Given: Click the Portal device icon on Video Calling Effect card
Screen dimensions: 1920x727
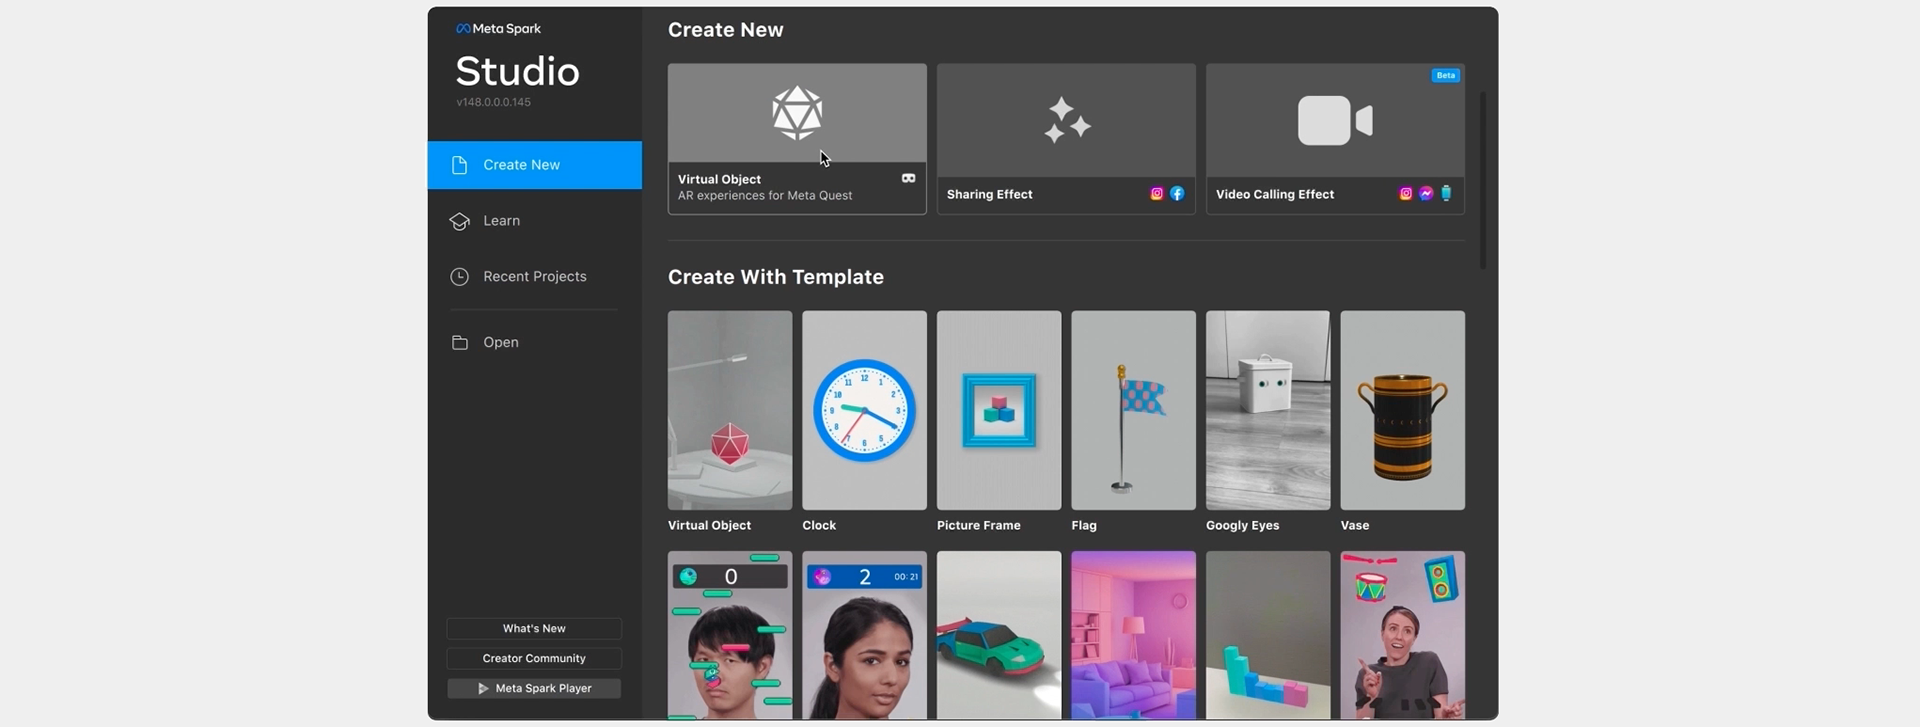Looking at the screenshot, I should 1446,194.
